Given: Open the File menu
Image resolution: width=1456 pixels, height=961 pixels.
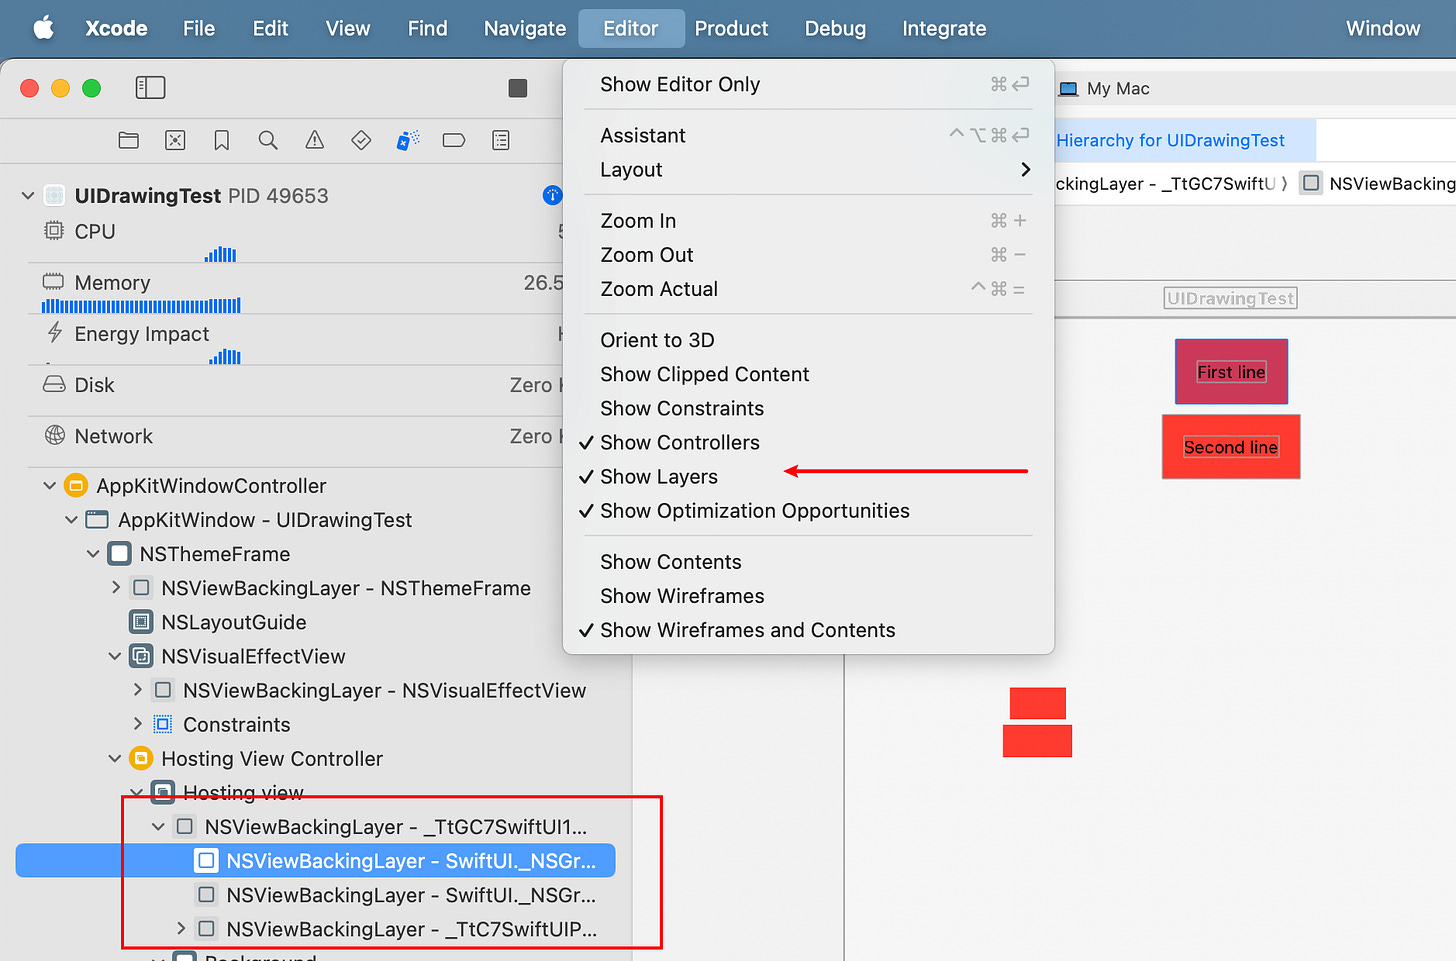Looking at the screenshot, I should click(x=199, y=28).
